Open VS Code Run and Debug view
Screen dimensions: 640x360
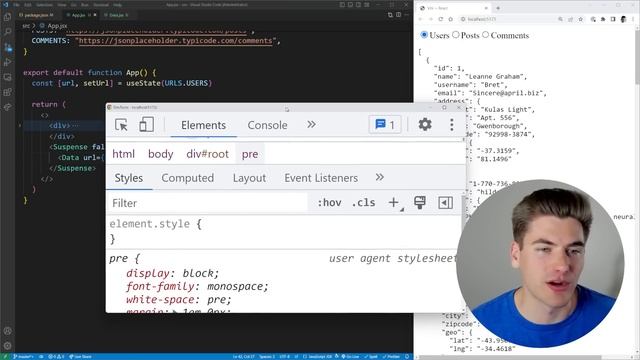pyautogui.click(x=7, y=62)
